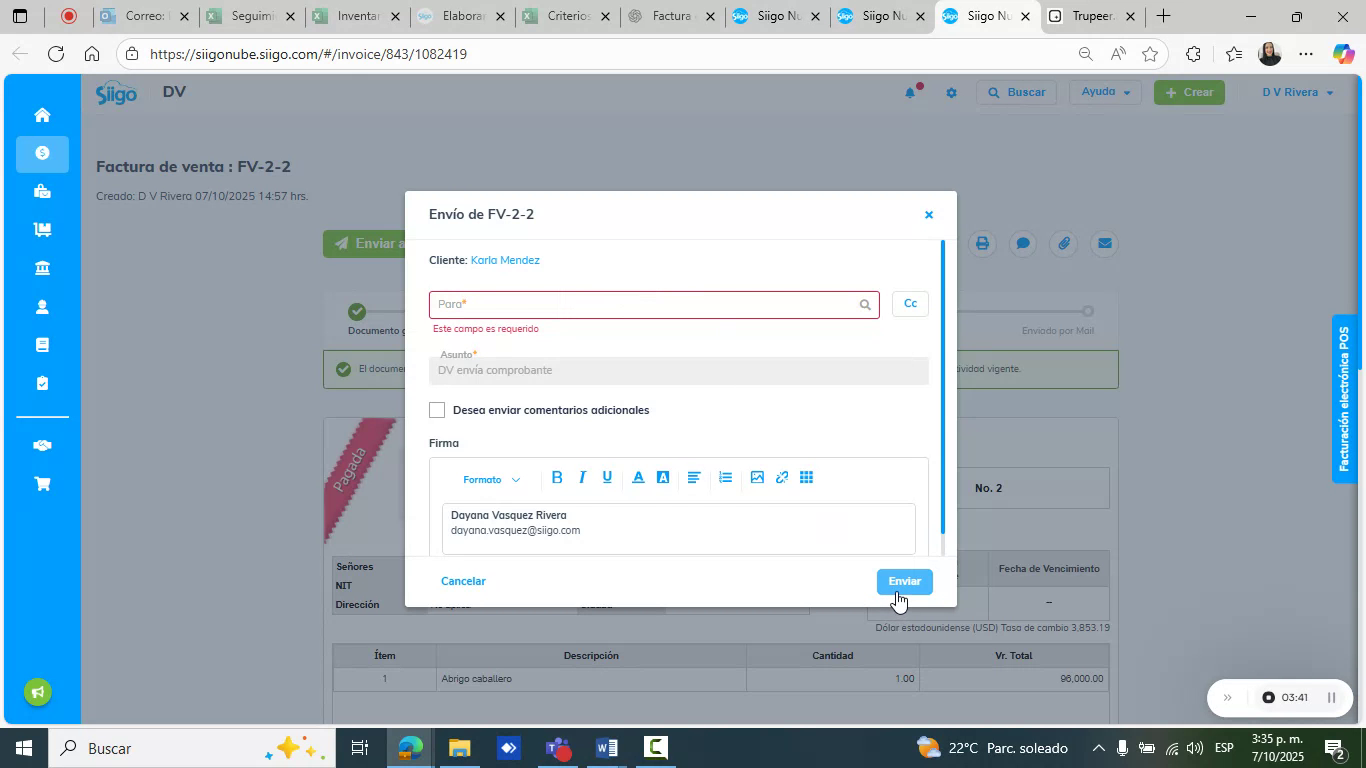Image resolution: width=1366 pixels, height=768 pixels.
Task: Add this page to favorites
Action: (1150, 54)
